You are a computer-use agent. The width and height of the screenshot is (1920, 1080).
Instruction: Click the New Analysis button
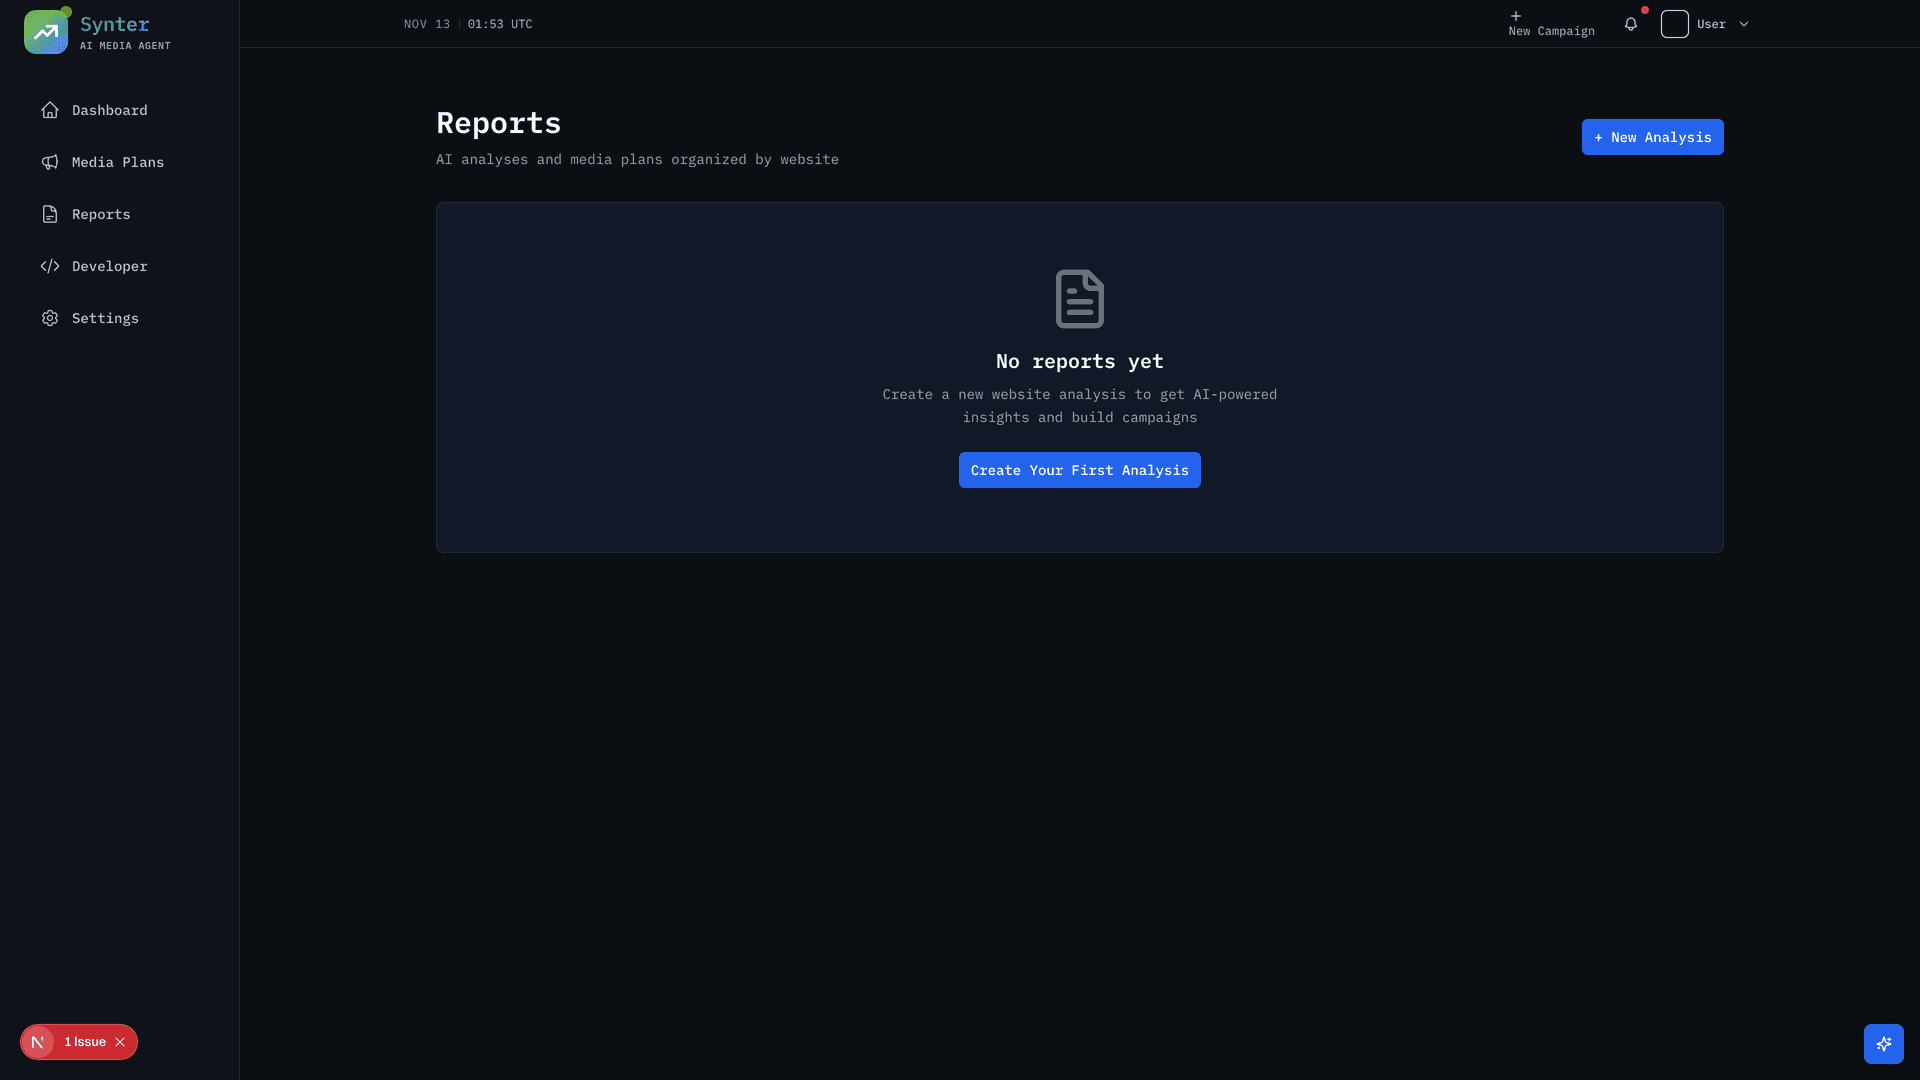tap(1652, 137)
